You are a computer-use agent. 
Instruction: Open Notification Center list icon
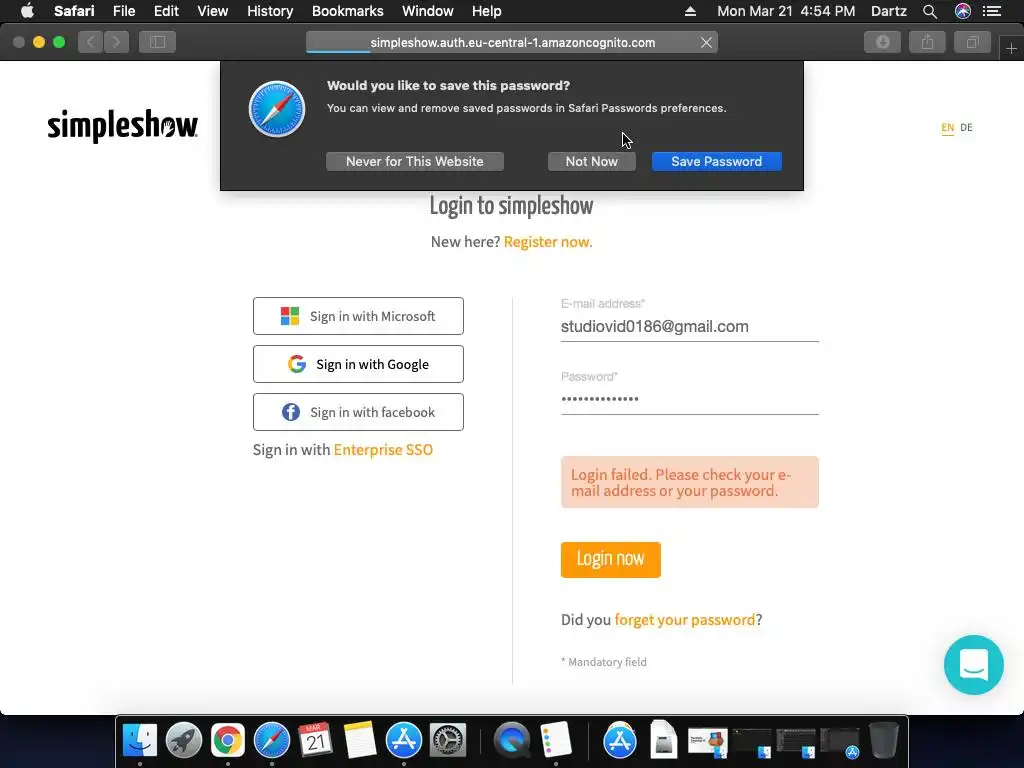click(992, 11)
